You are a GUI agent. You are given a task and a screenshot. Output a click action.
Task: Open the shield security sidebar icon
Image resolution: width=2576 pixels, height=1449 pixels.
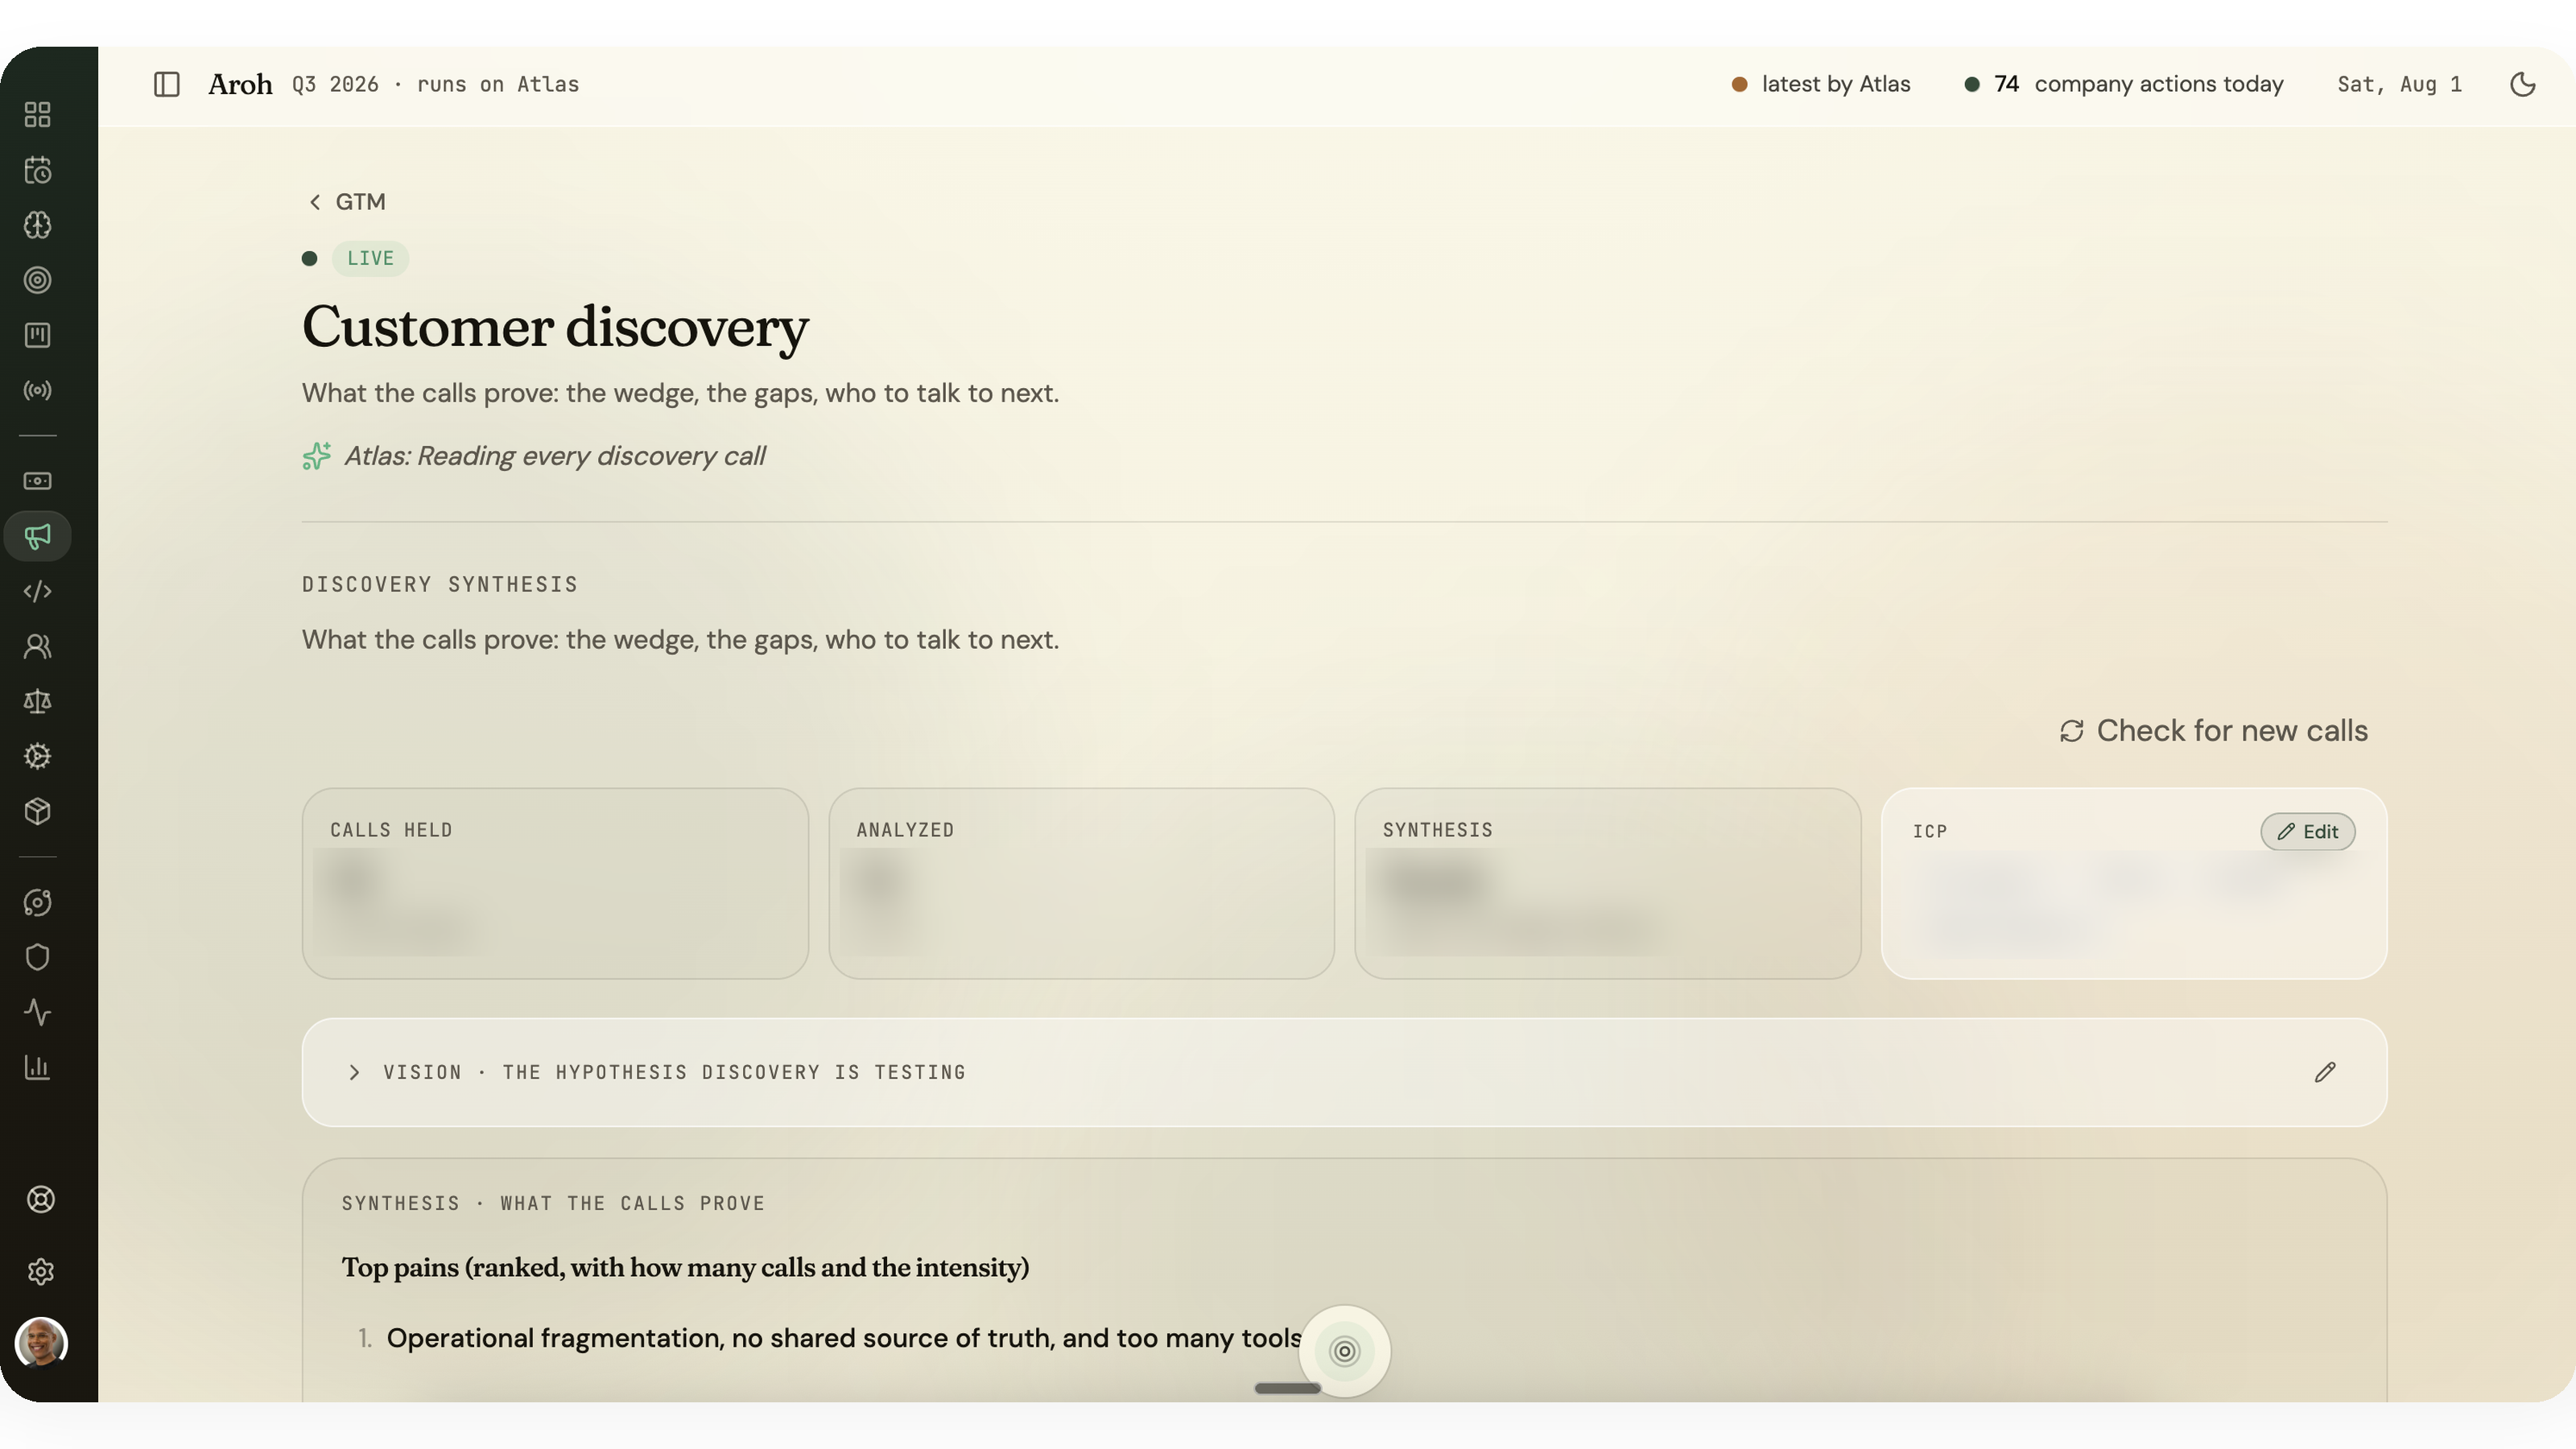point(37,957)
